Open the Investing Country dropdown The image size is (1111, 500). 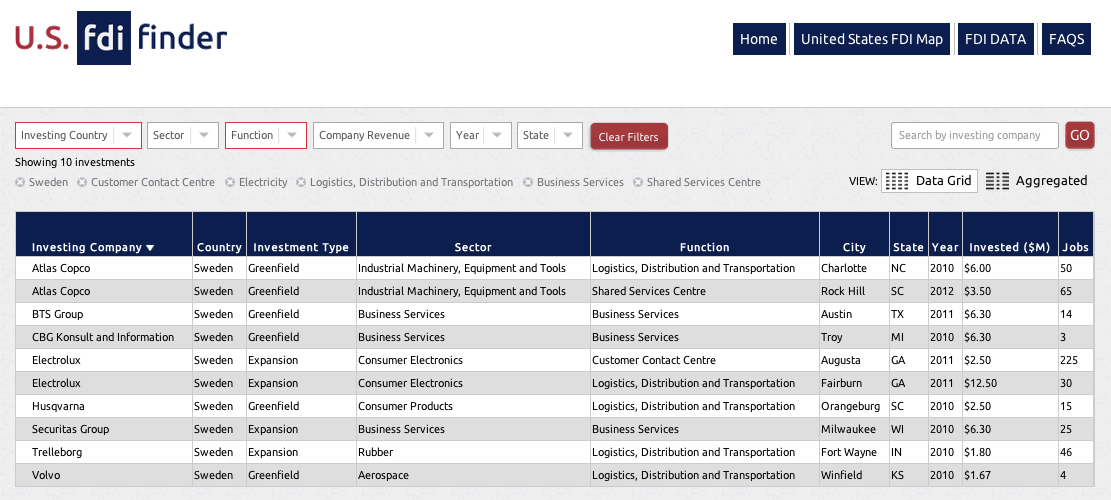pyautogui.click(x=79, y=135)
